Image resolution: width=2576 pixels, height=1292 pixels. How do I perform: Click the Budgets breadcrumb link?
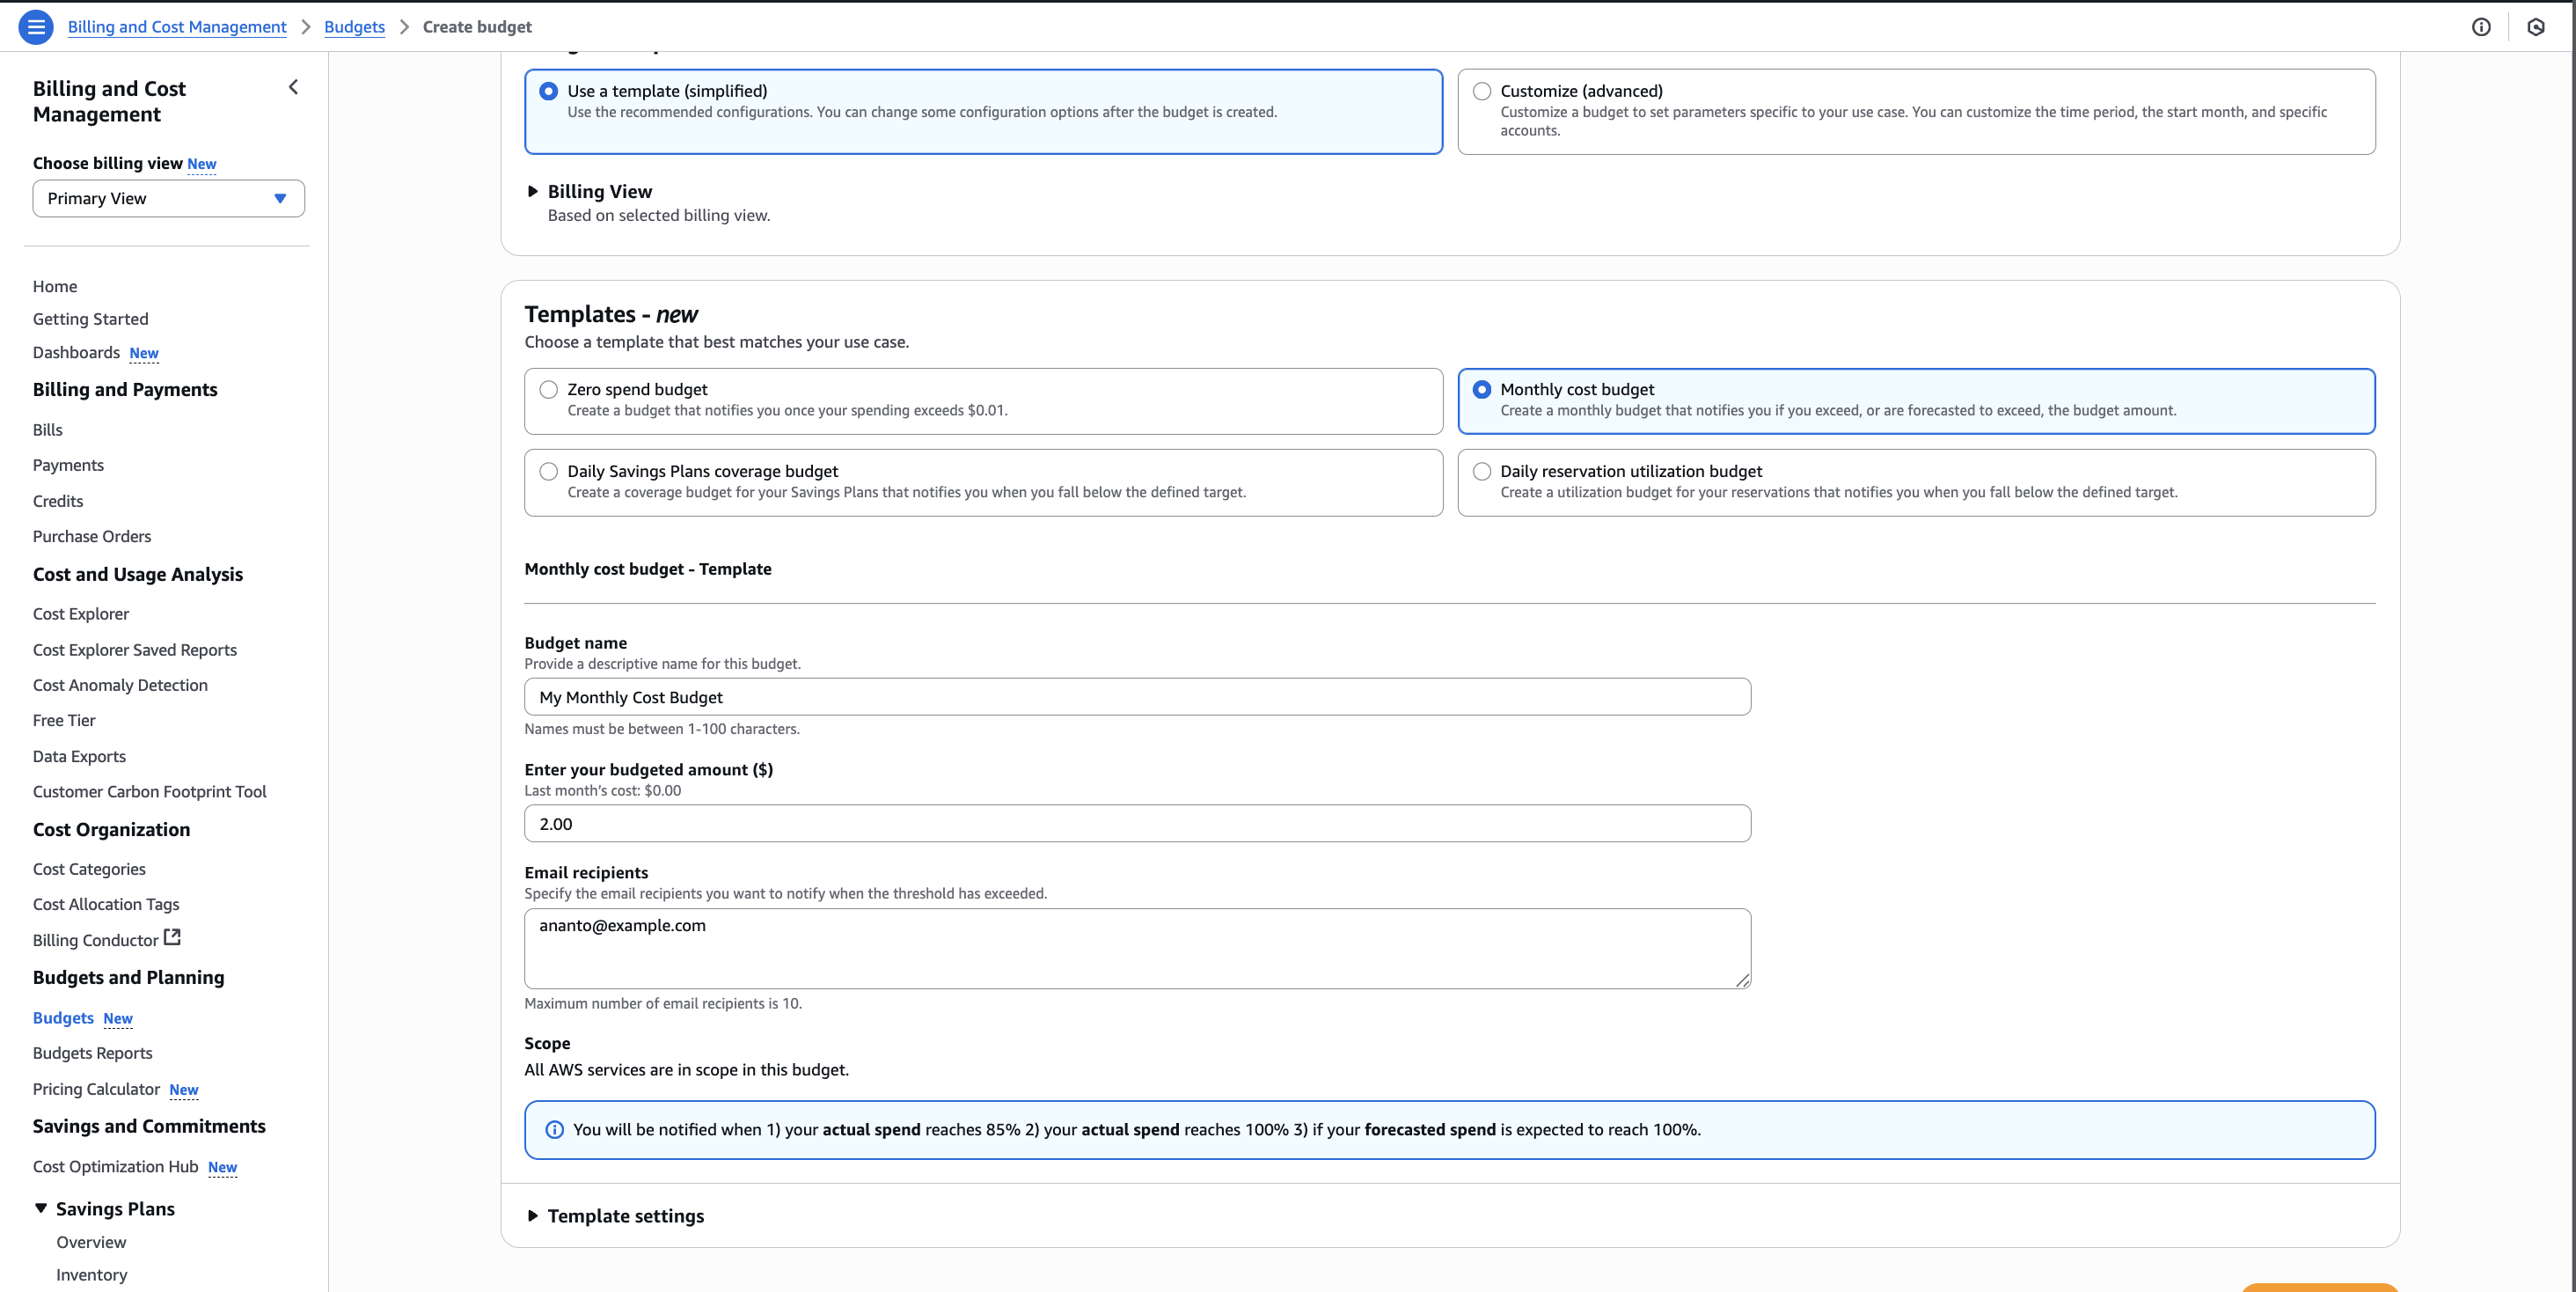(354, 27)
